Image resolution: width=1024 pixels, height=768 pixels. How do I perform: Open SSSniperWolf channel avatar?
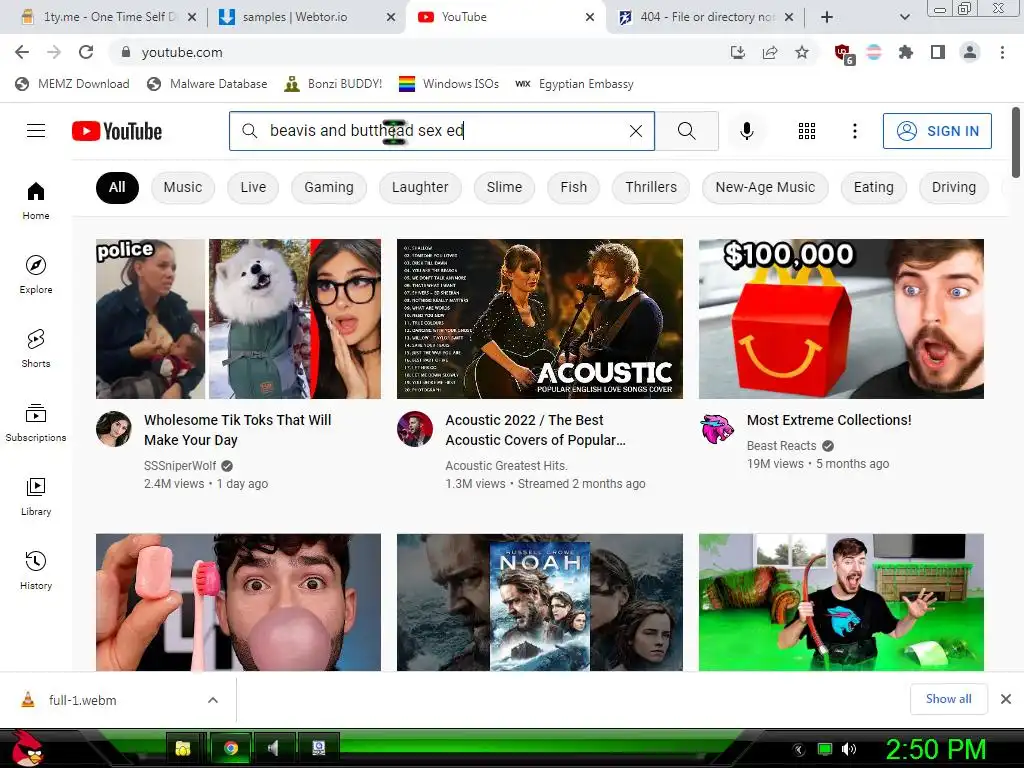click(114, 429)
